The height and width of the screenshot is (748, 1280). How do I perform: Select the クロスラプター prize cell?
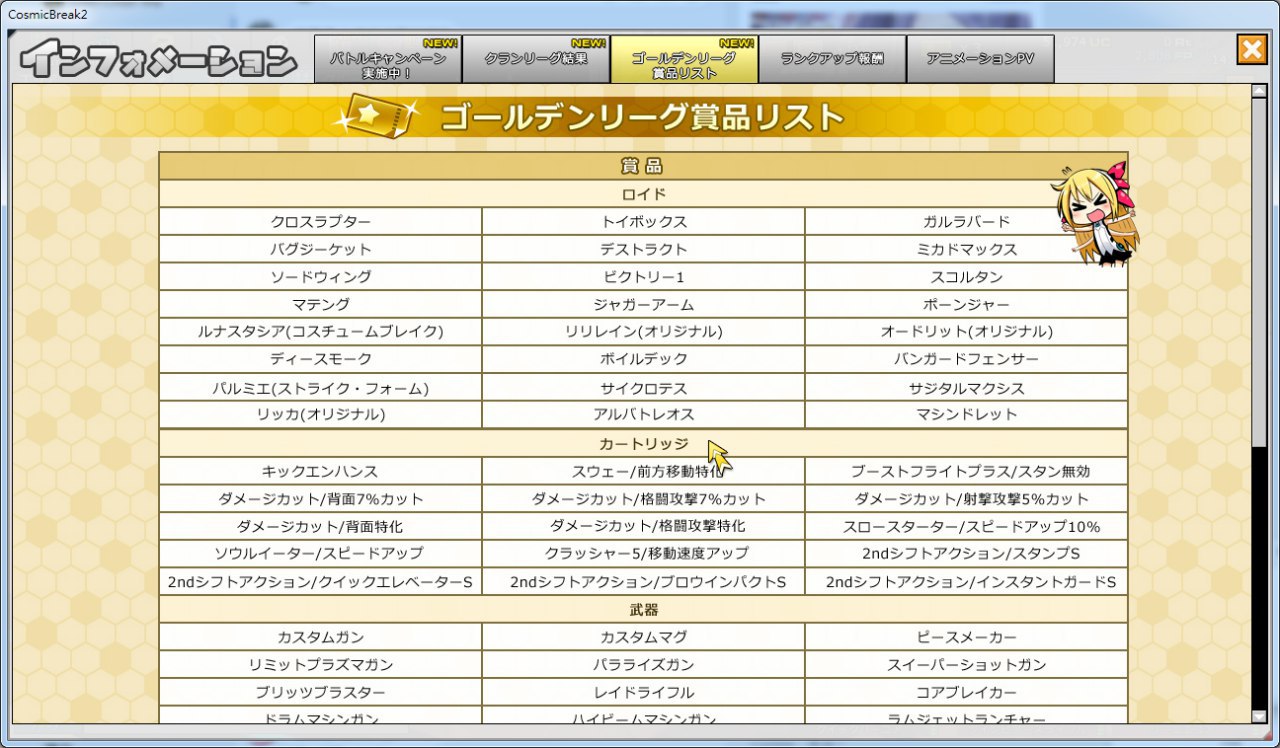320,222
